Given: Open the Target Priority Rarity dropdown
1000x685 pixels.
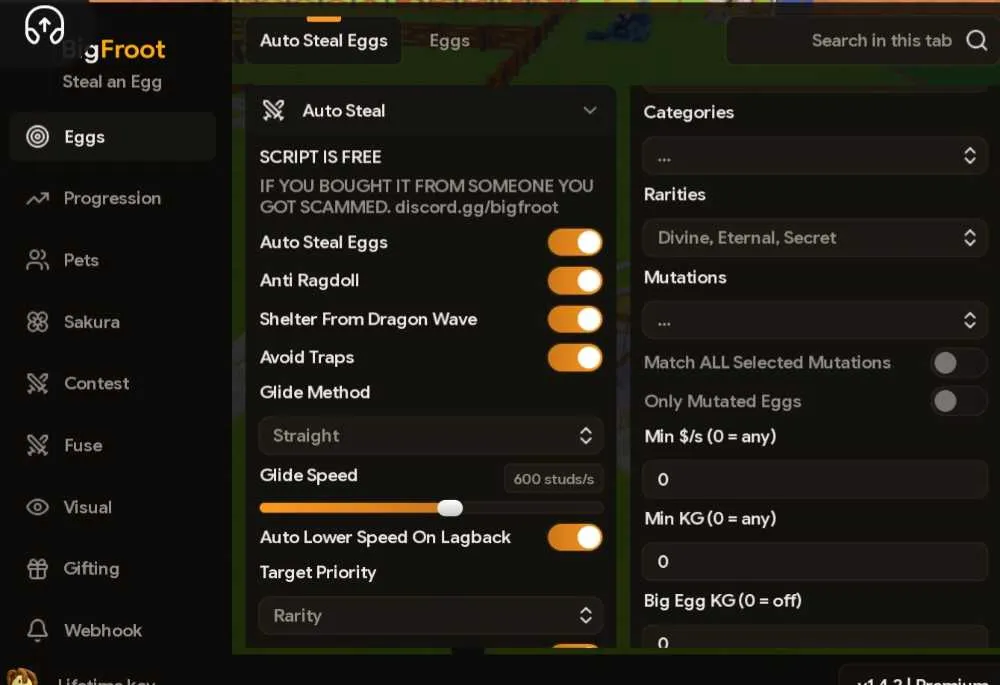Looking at the screenshot, I should point(431,615).
